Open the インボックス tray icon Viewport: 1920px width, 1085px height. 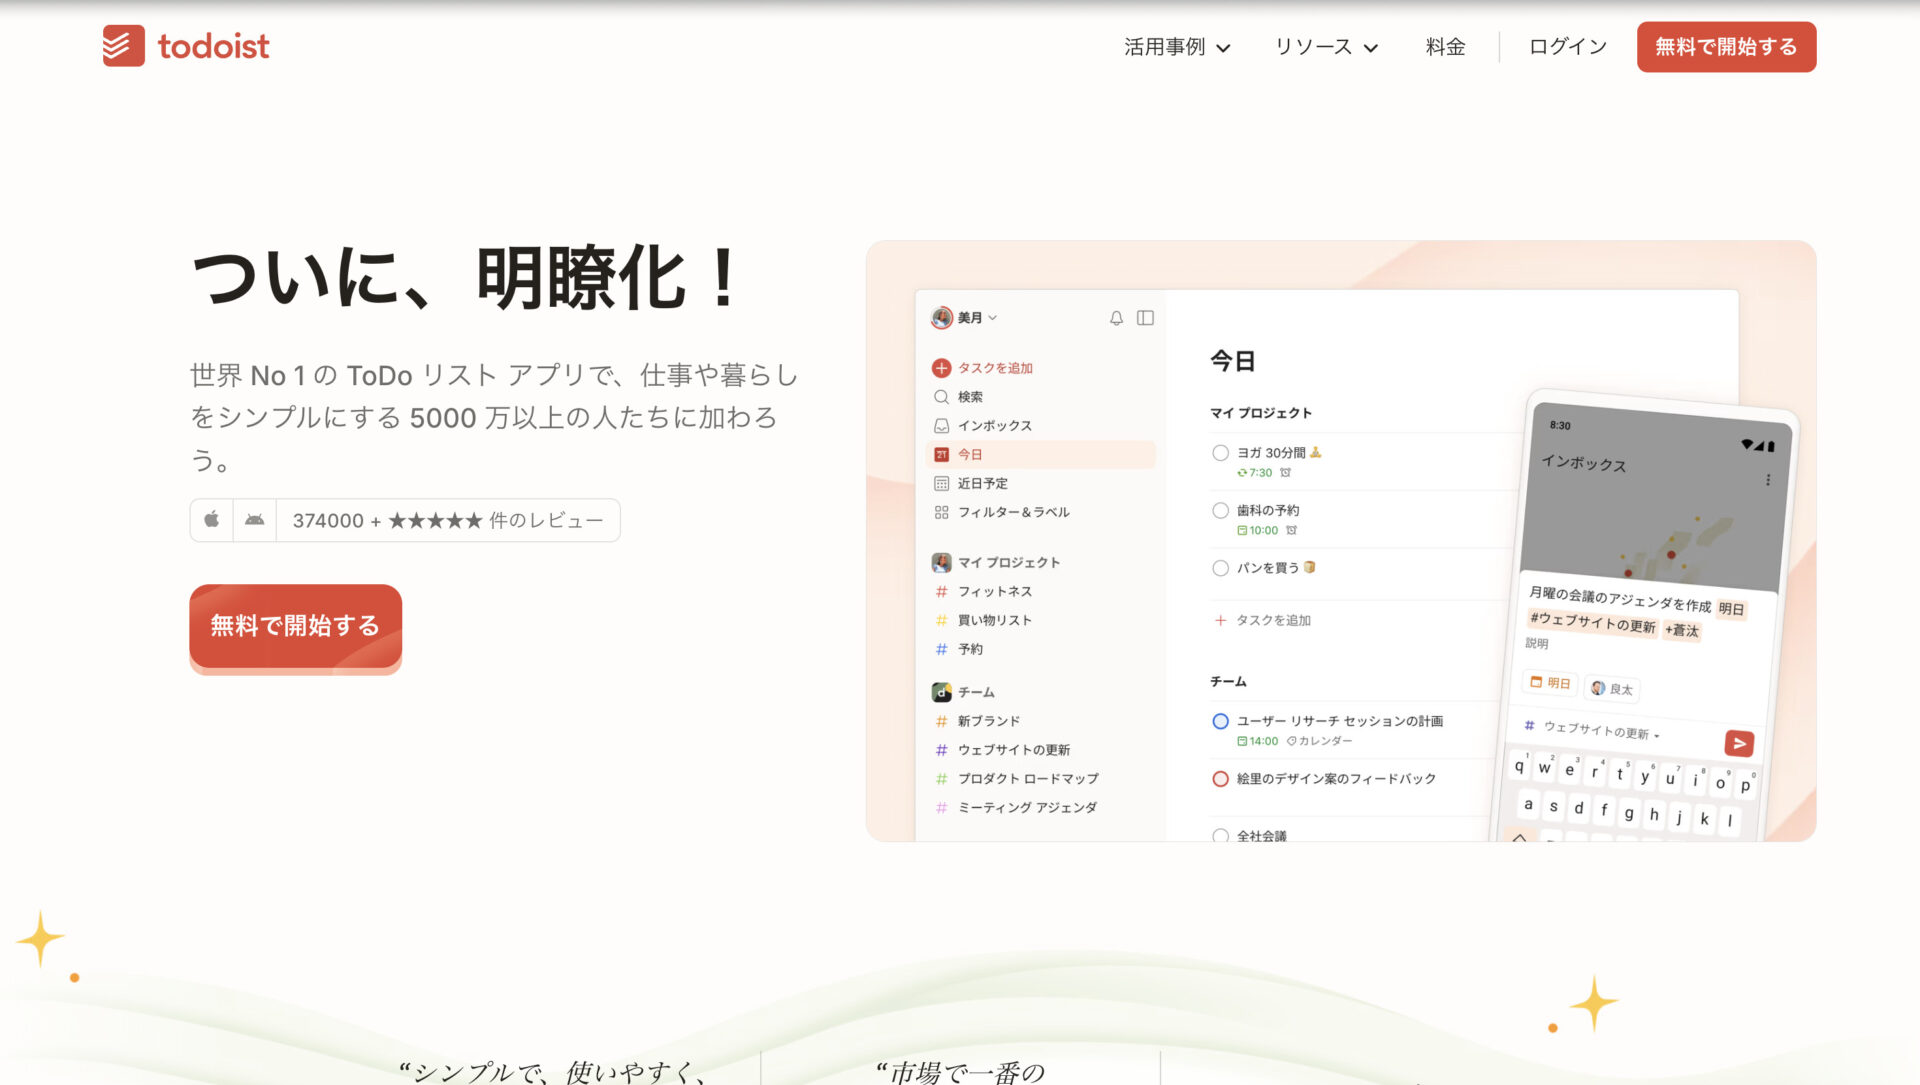[x=941, y=425]
